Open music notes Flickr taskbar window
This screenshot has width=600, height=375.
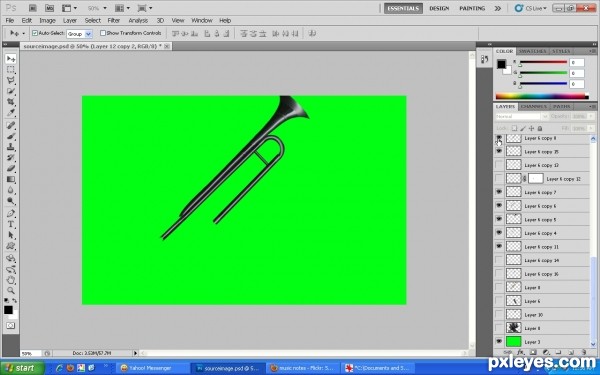coord(302,368)
